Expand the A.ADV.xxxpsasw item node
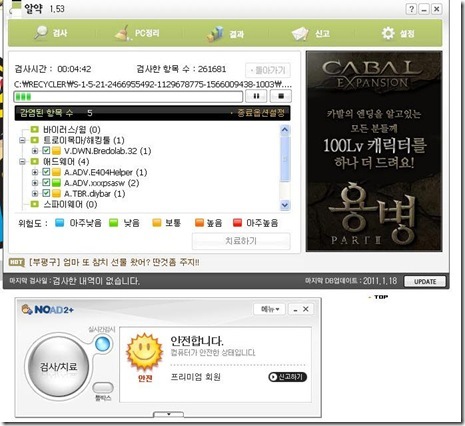The image size is (465, 426). pos(35,183)
